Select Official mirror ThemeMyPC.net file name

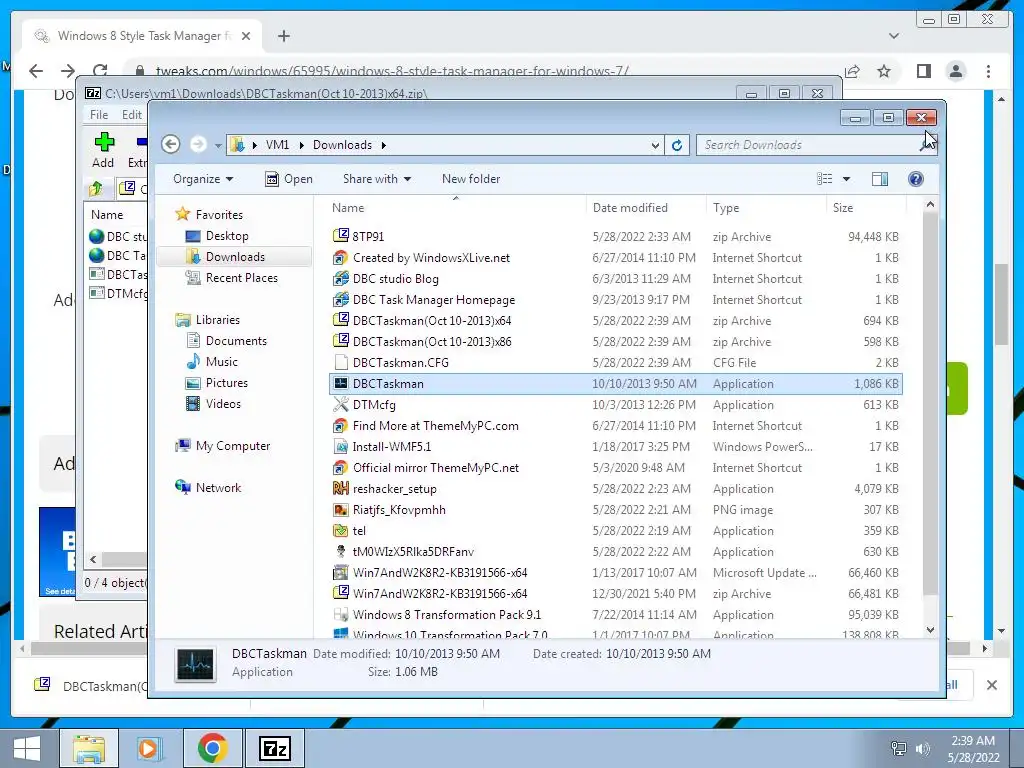pyautogui.click(x=436, y=468)
